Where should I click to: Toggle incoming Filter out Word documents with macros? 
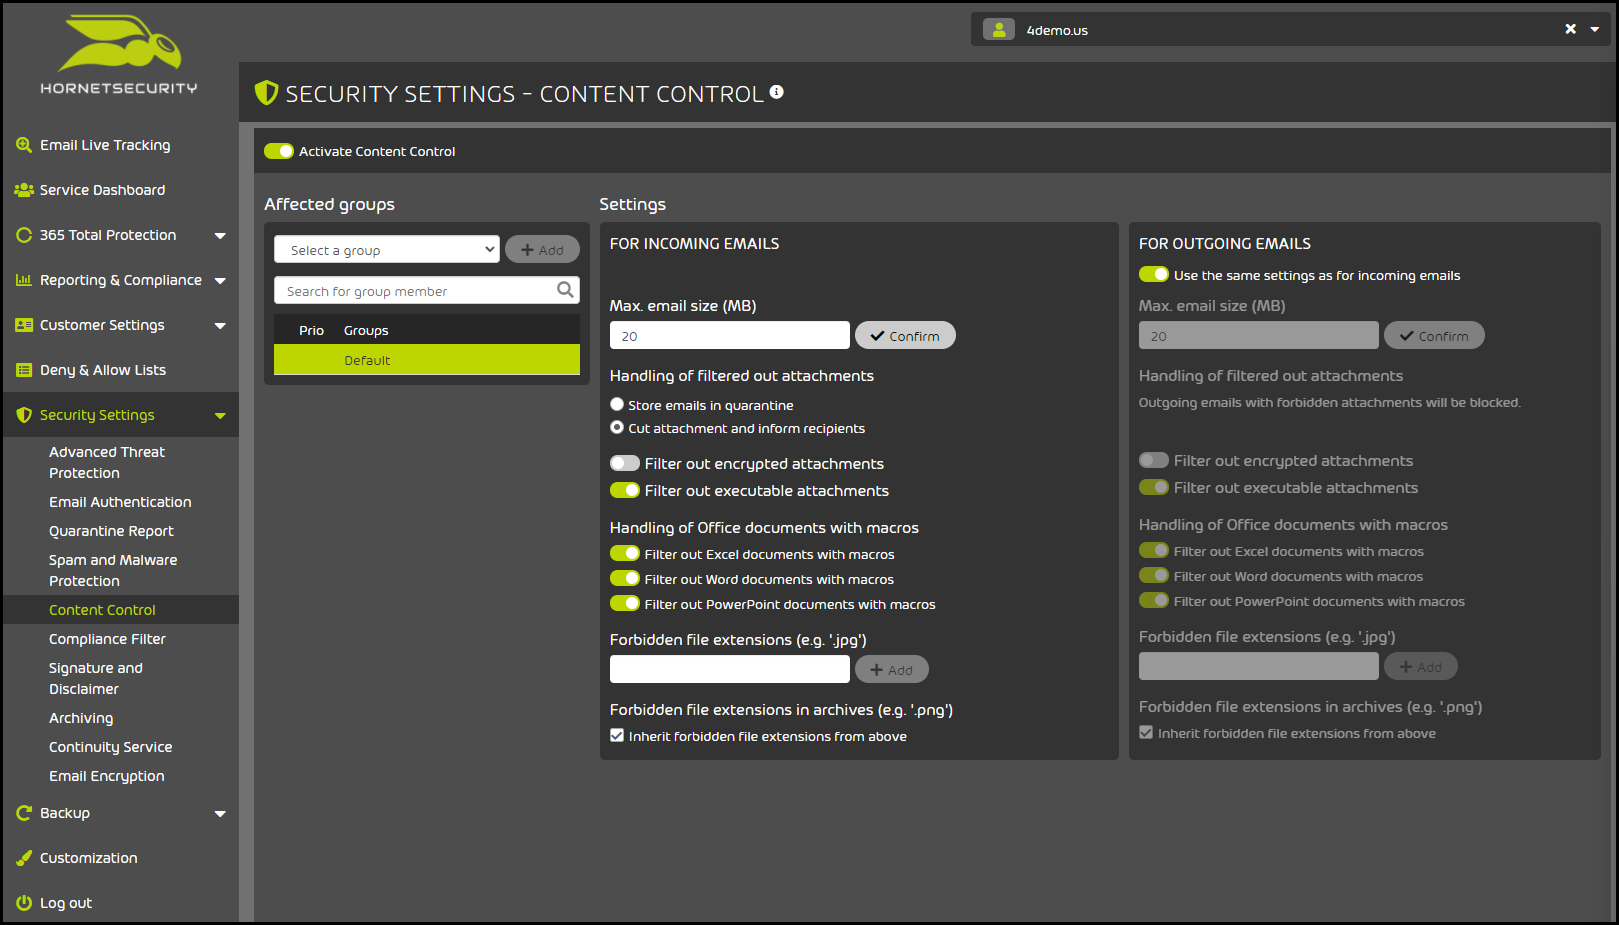(625, 578)
